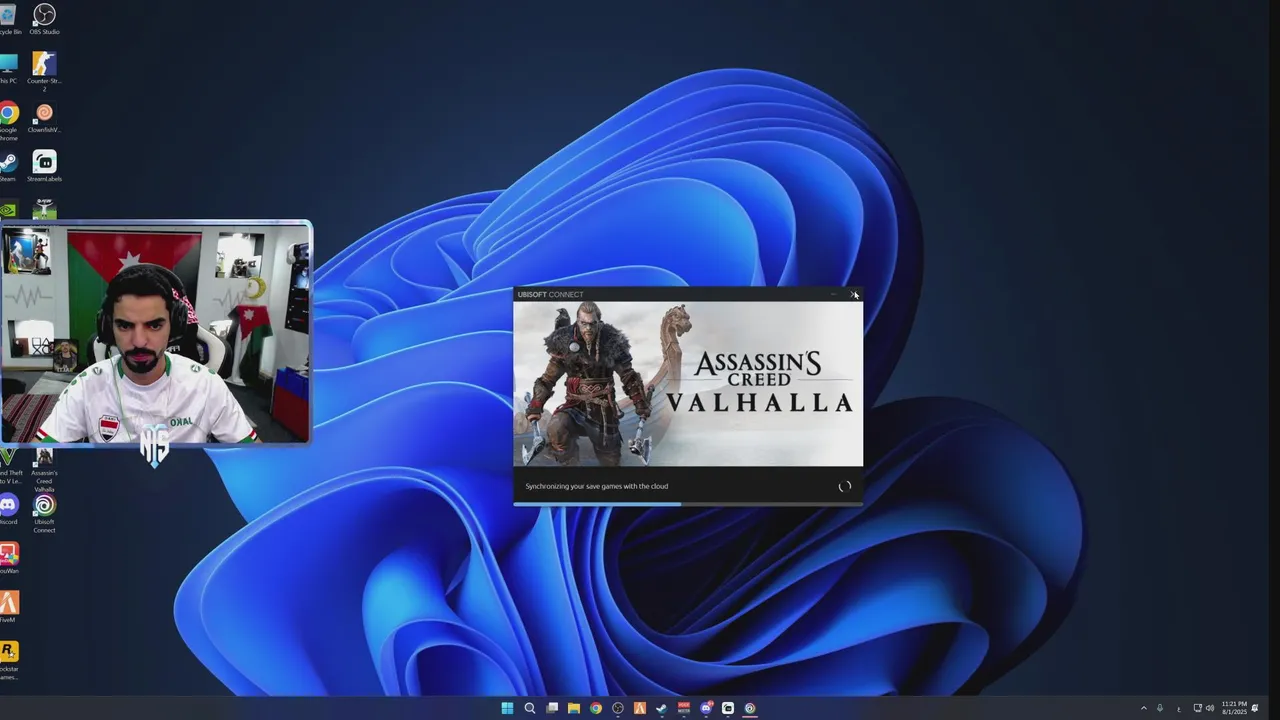
Task: Open Rockstar Games Launcher desktop shortcut
Action: click(x=8, y=660)
